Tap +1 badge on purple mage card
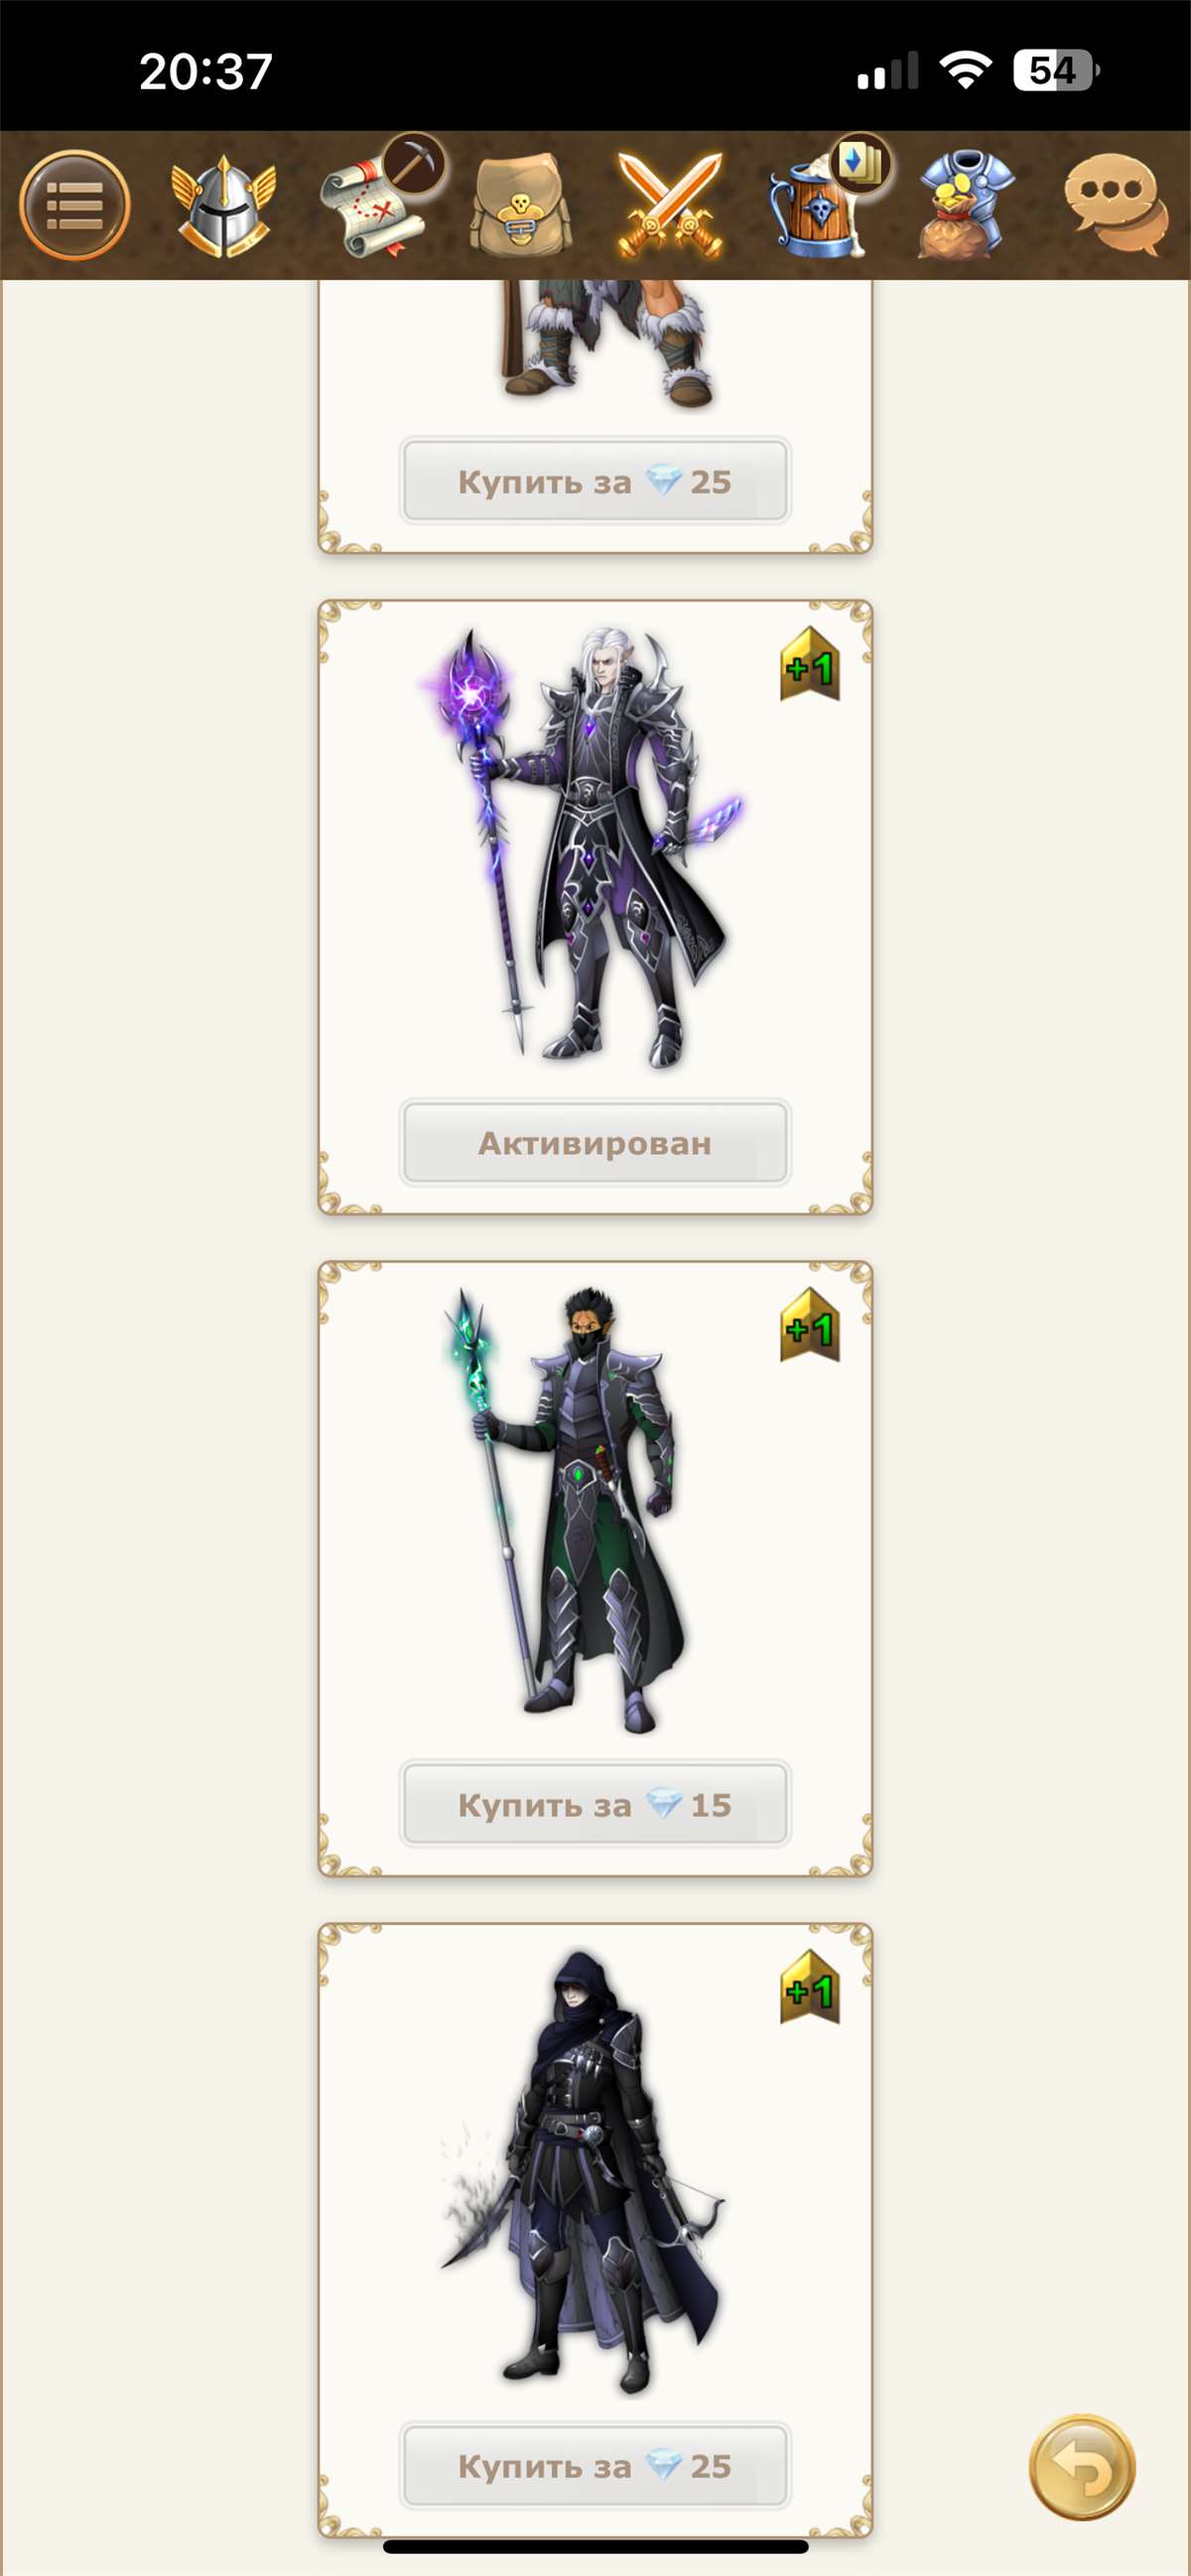This screenshot has width=1191, height=2576. point(810,664)
